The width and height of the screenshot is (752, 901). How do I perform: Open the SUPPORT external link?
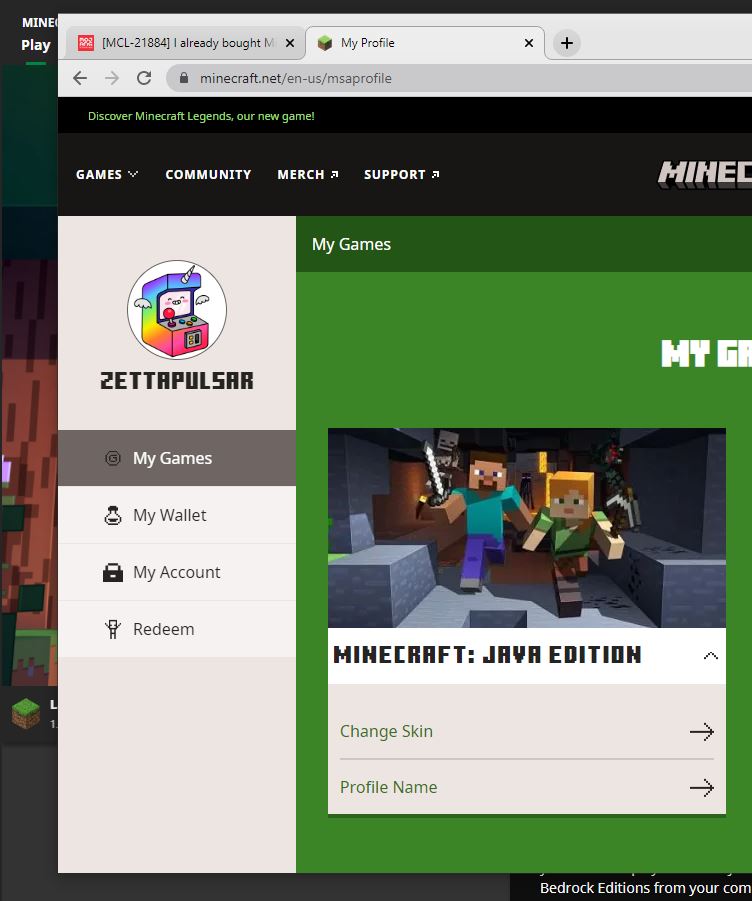coord(402,174)
